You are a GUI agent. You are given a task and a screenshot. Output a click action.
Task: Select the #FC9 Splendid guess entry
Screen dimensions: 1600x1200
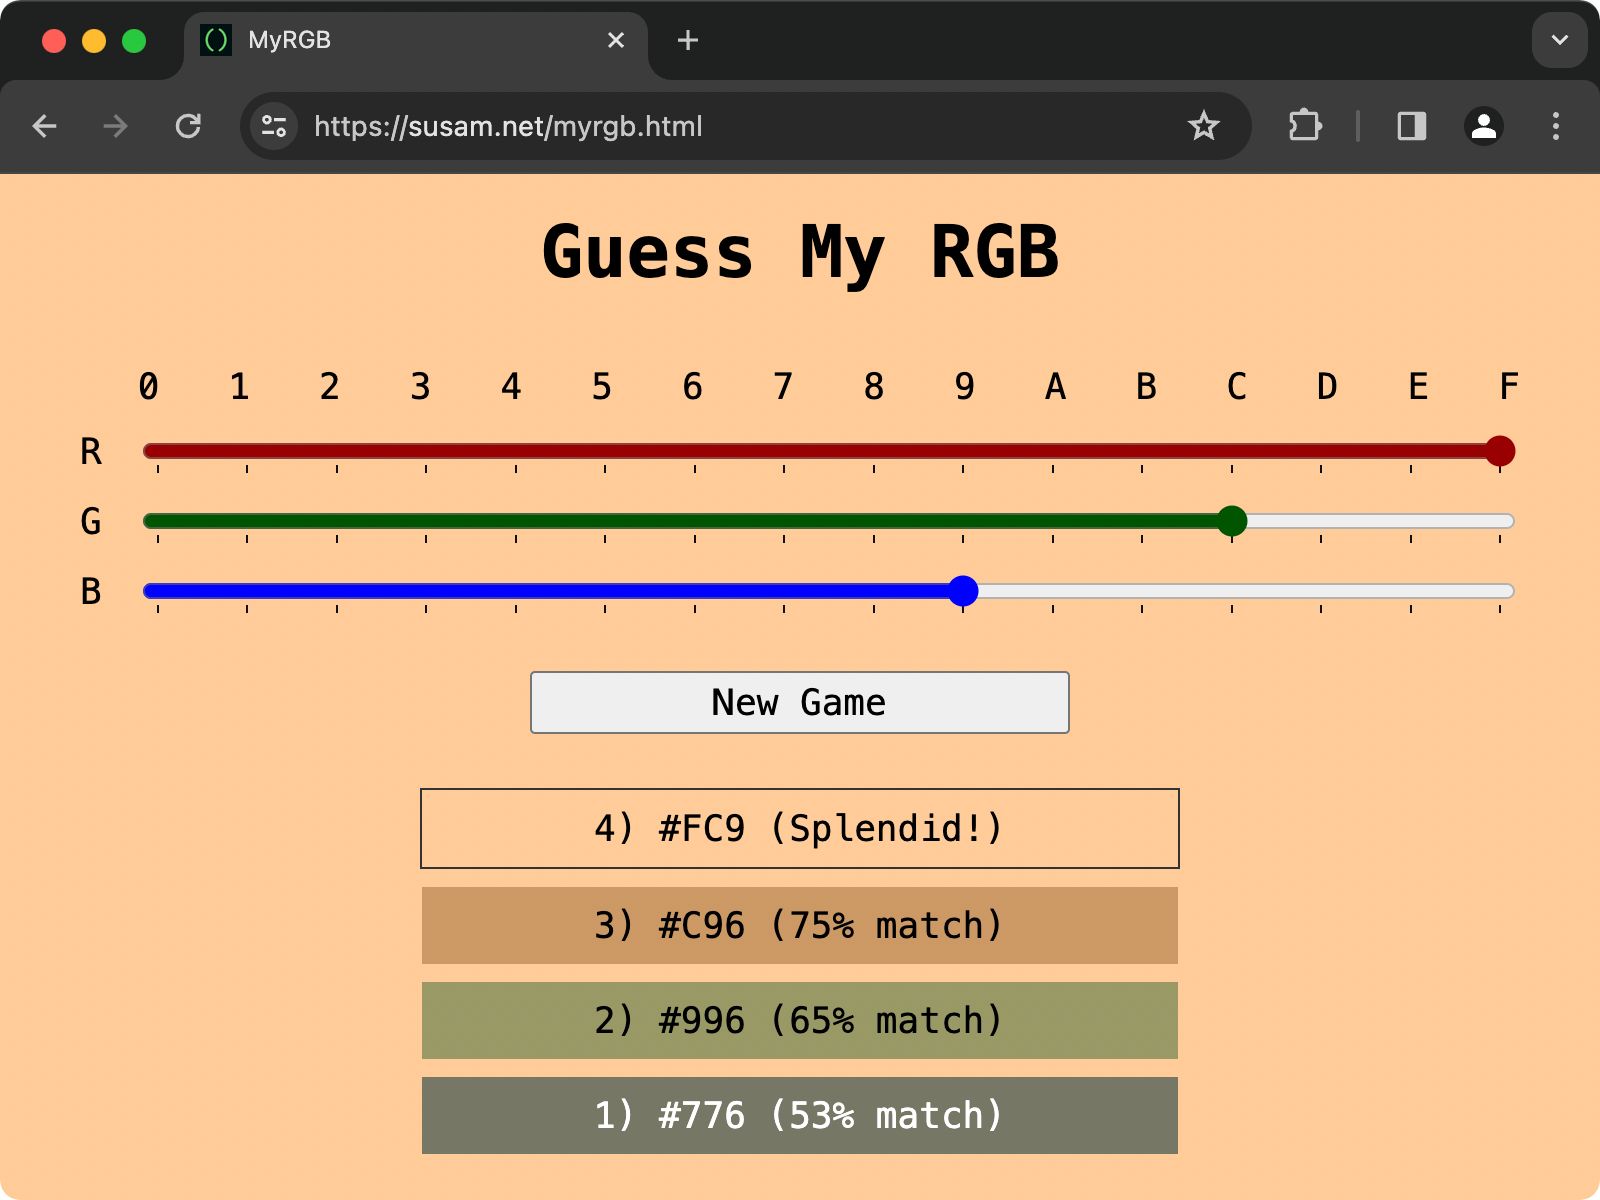[799, 827]
